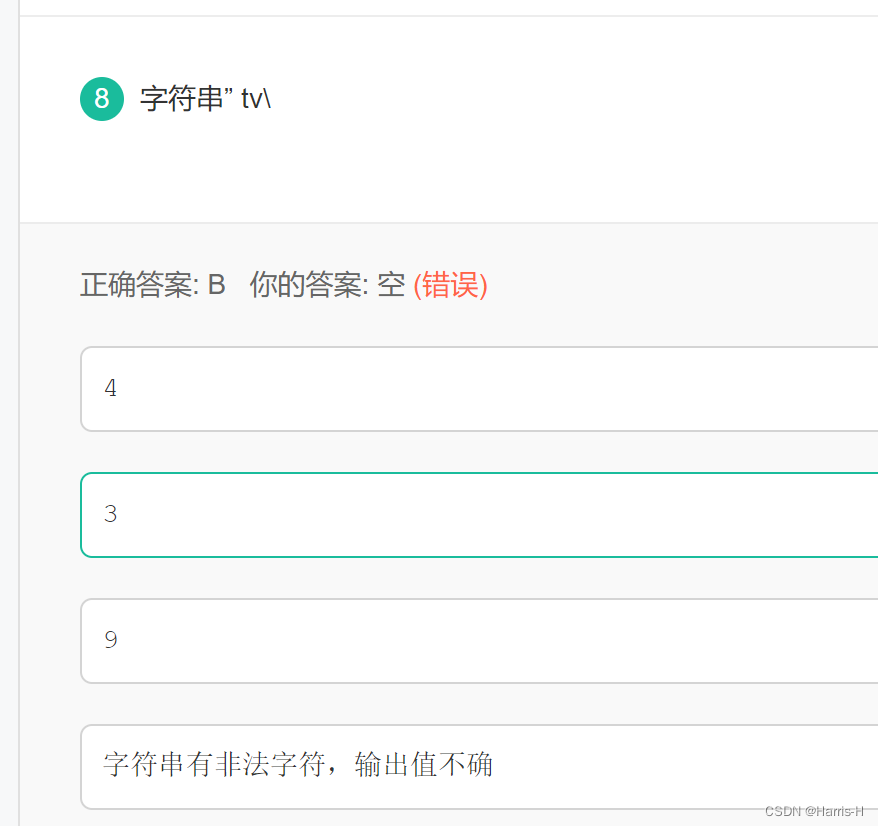Click the @Harris-H author watermark
The image size is (878, 826).
coord(835,811)
